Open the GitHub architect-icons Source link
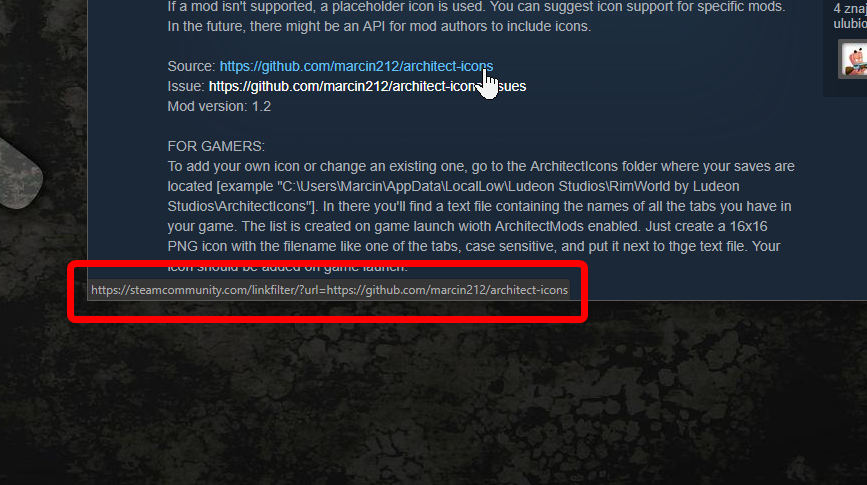 pyautogui.click(x=356, y=66)
